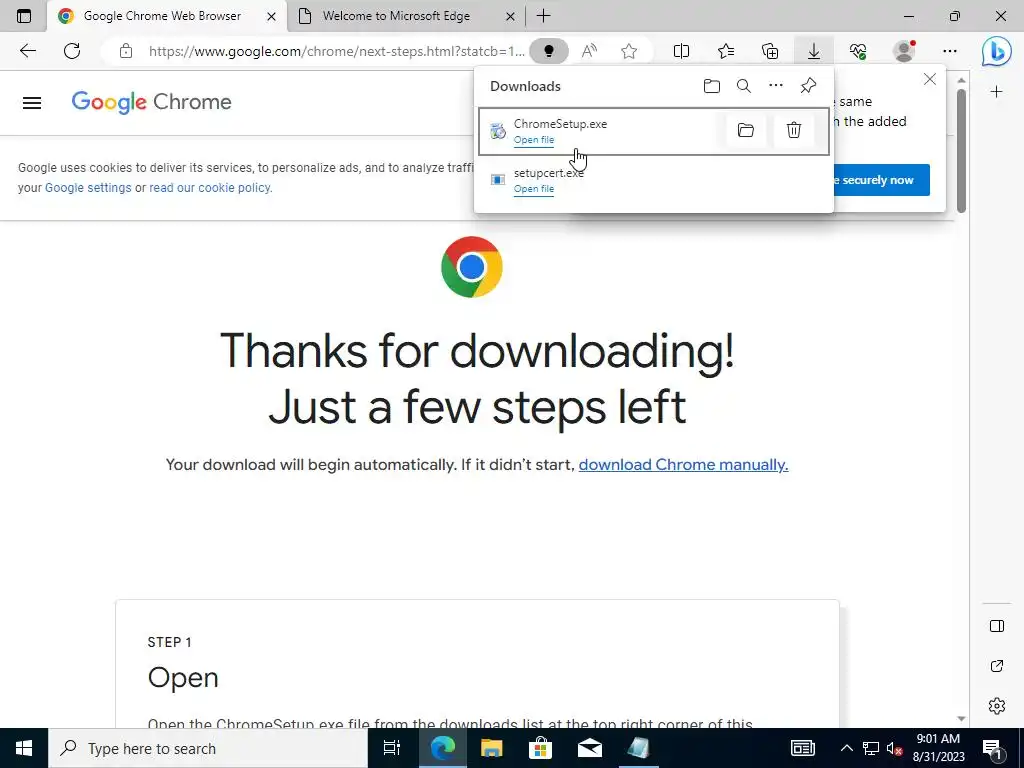Image resolution: width=1024 pixels, height=768 pixels.
Task: Click download Chrome manually link
Action: tap(683, 464)
